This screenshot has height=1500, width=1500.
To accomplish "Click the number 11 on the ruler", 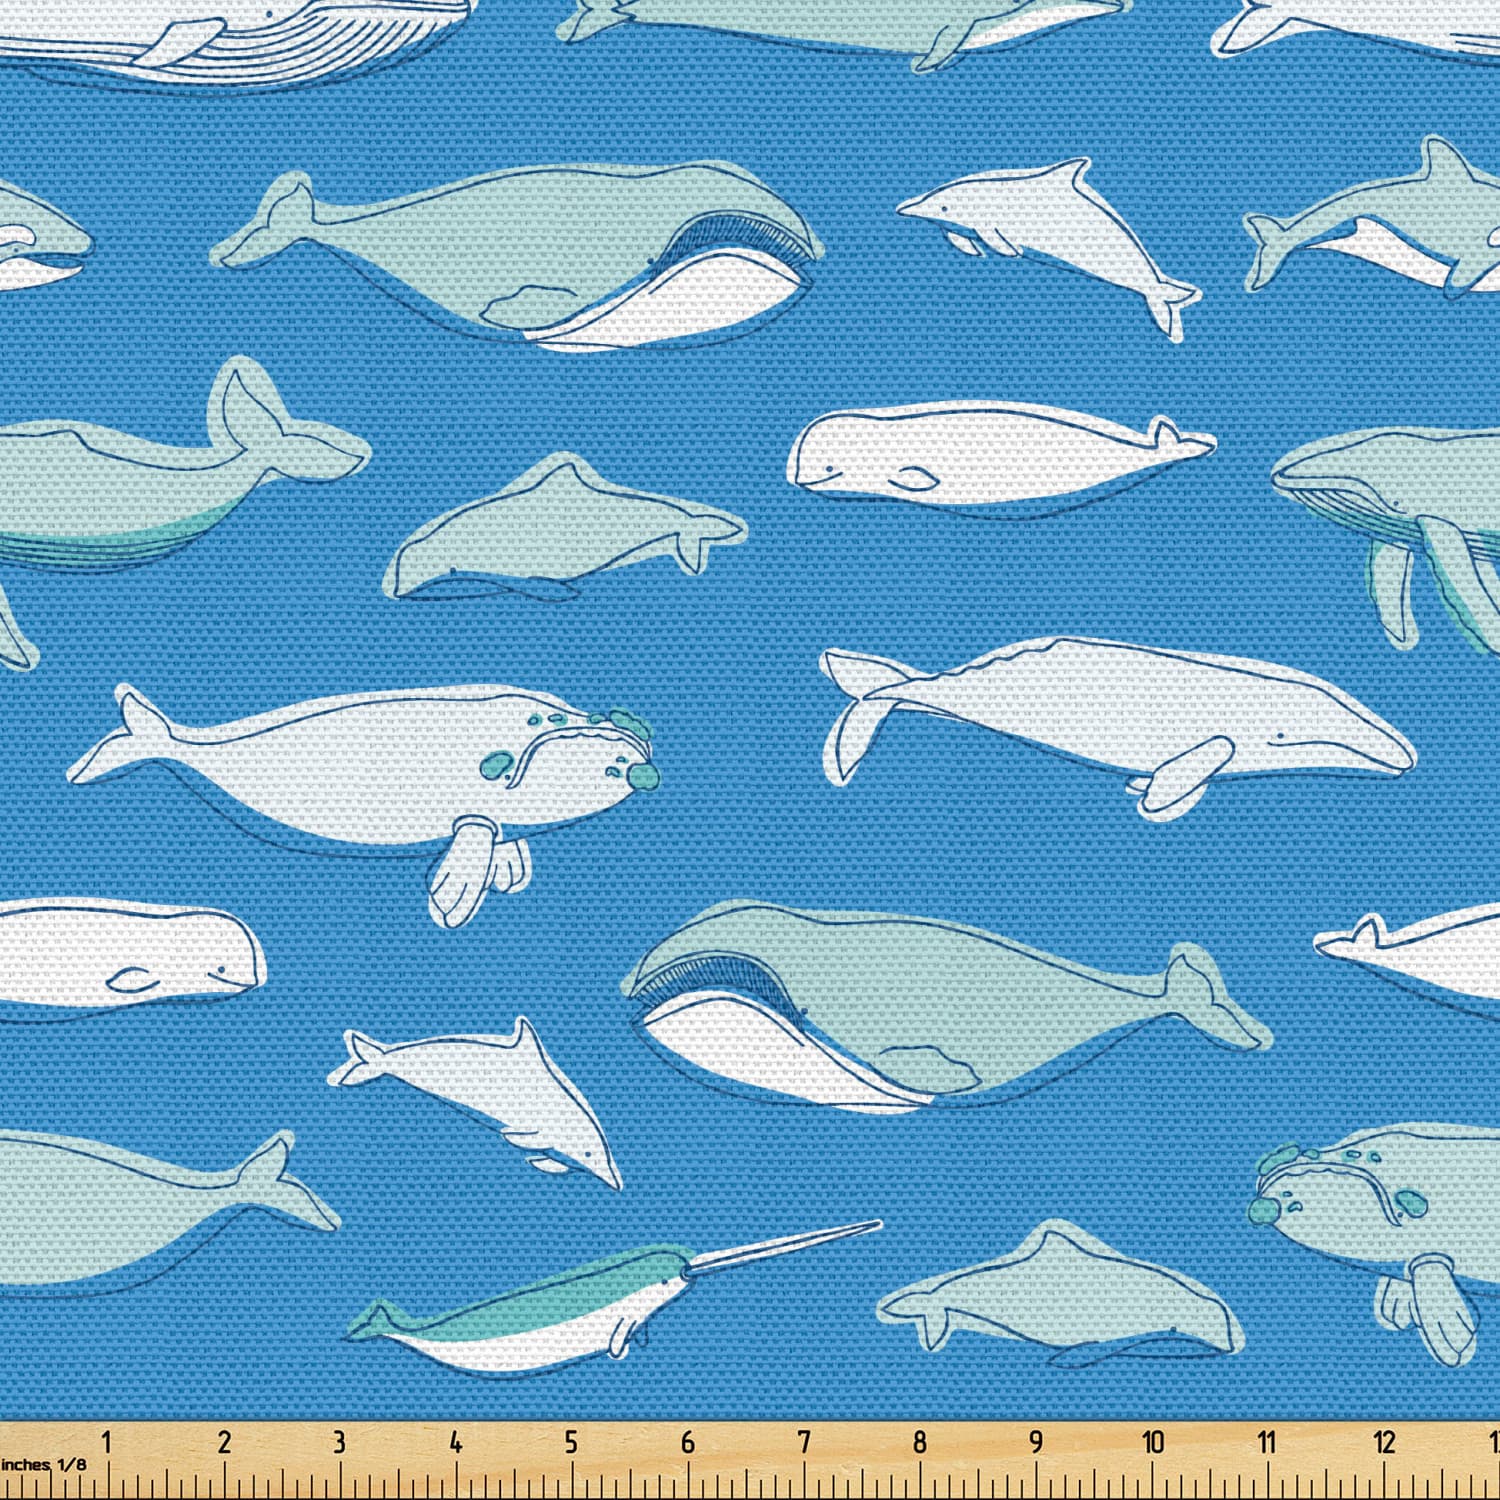I will pyautogui.click(x=1267, y=1442).
